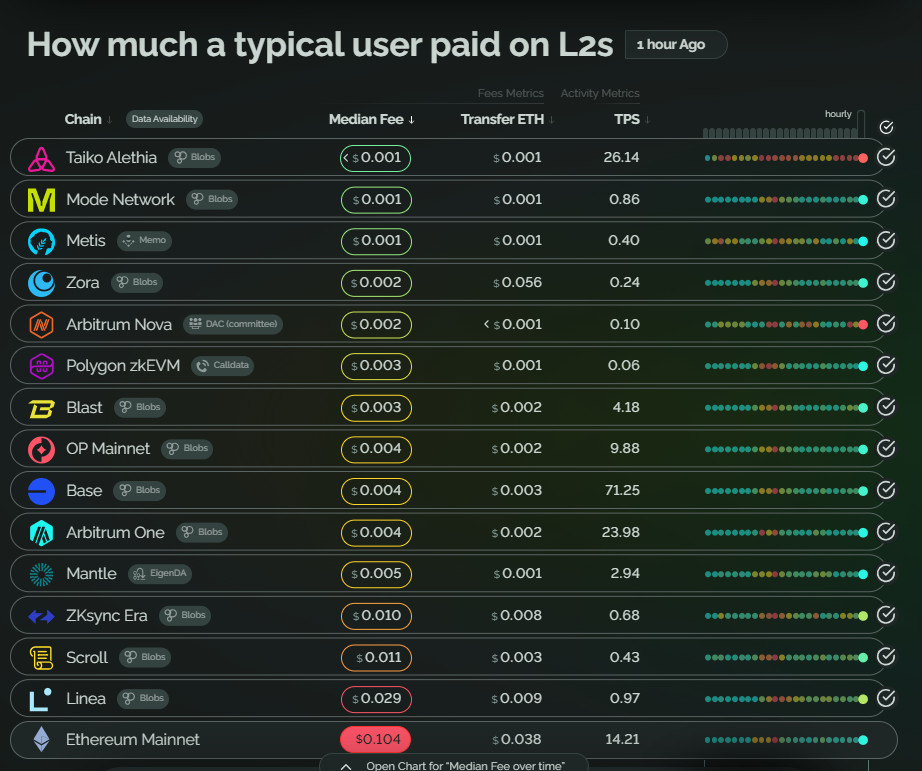The image size is (922, 771).
Task: Click the Metis chain logo
Action: point(41,241)
